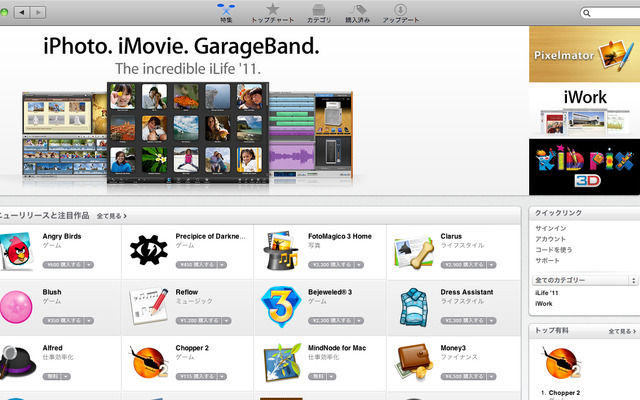640x400 pixels.
Task: Click the Angry Birds app icon
Action: (16, 251)
